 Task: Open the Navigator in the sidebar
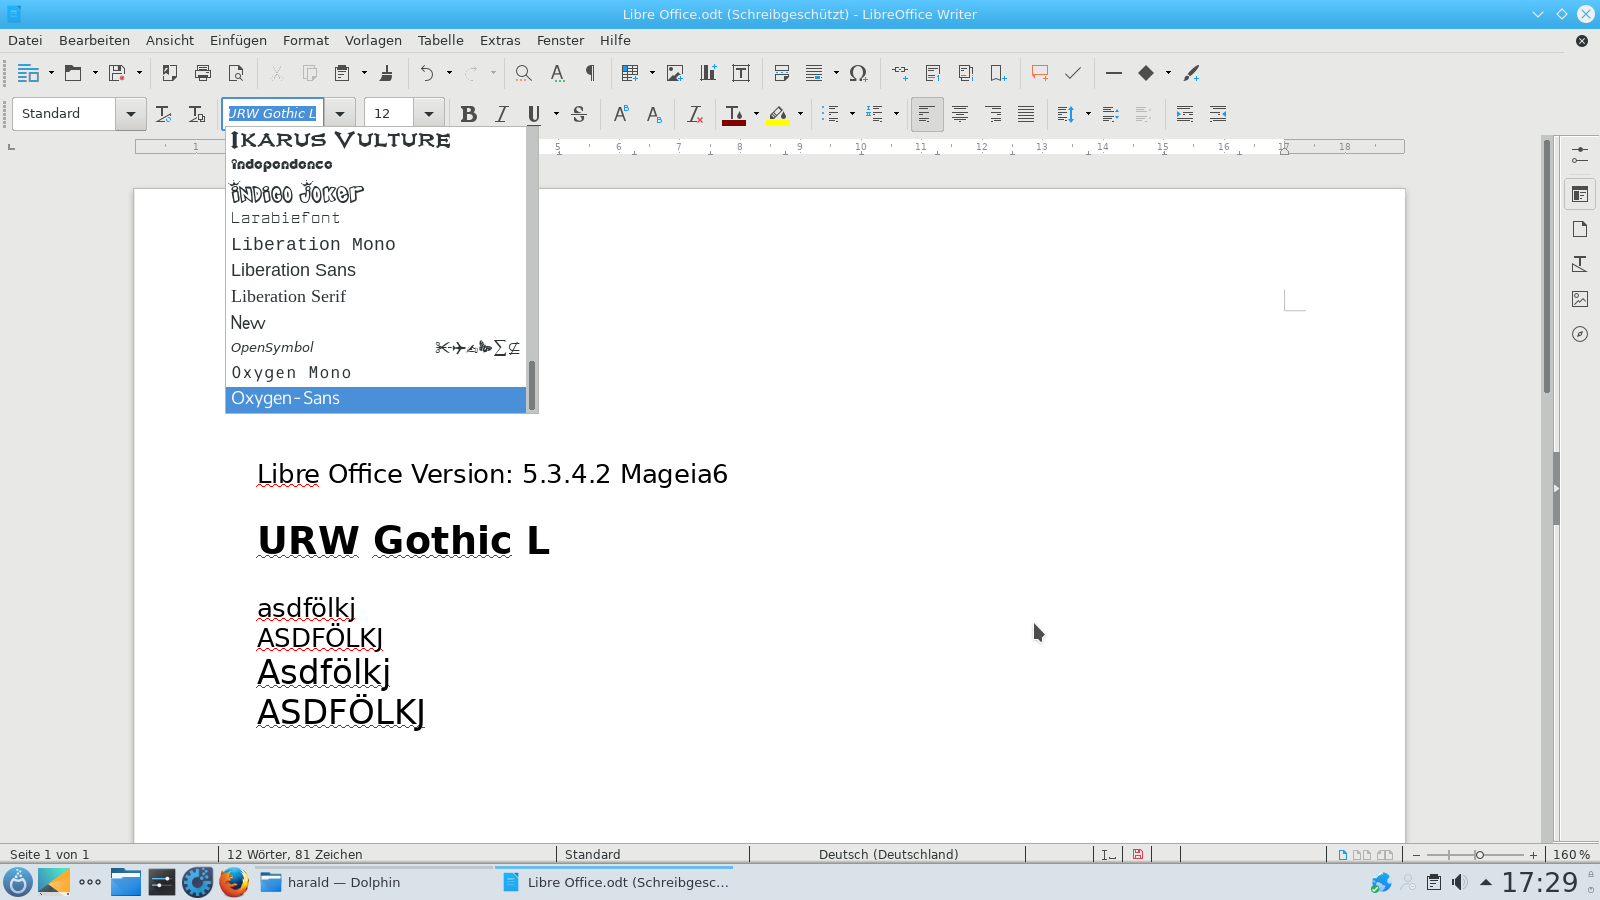(x=1580, y=334)
